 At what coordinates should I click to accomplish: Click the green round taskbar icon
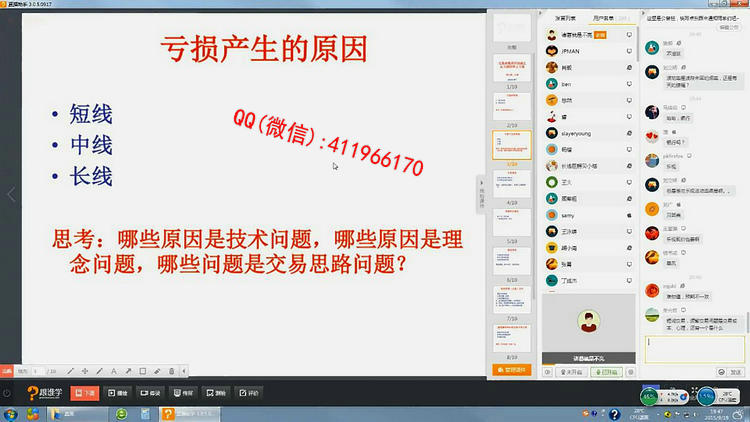pos(121,414)
